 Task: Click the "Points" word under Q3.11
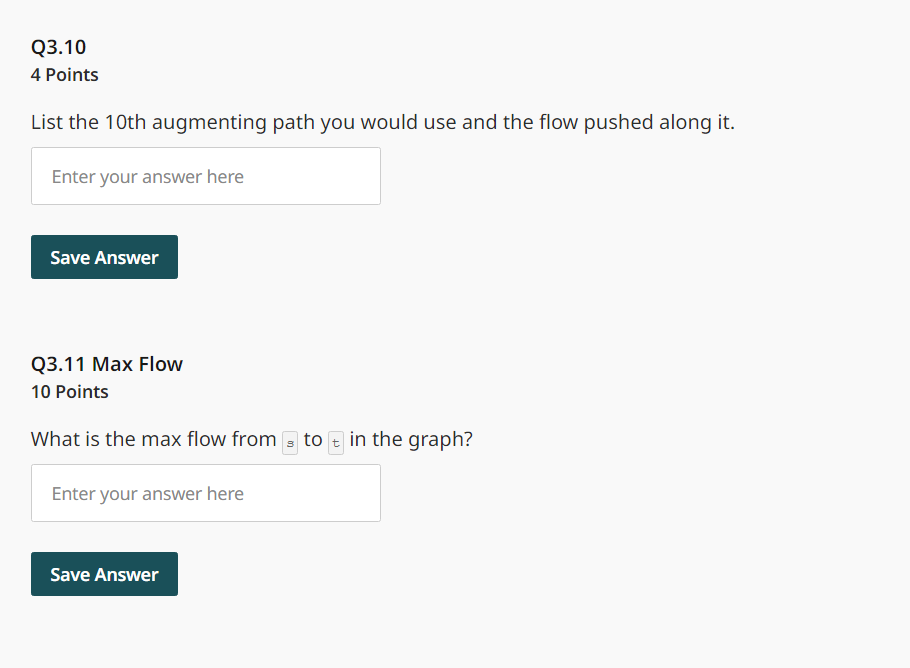(x=82, y=392)
